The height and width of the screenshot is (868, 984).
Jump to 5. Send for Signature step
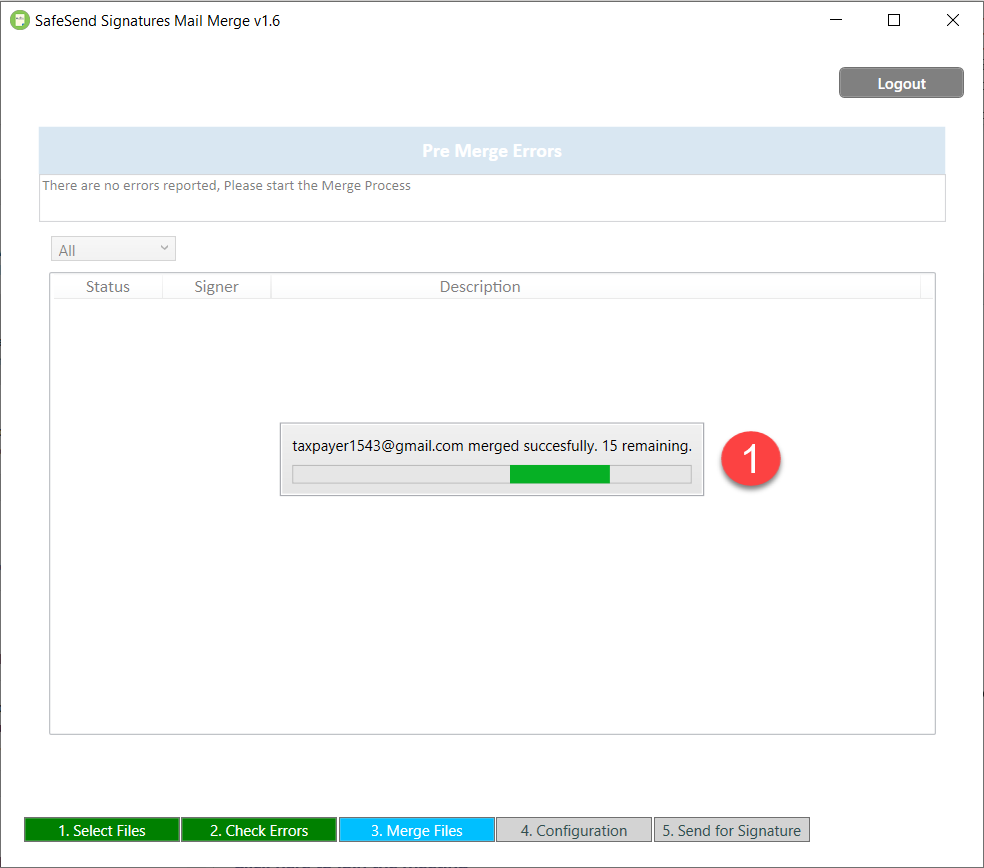point(732,830)
